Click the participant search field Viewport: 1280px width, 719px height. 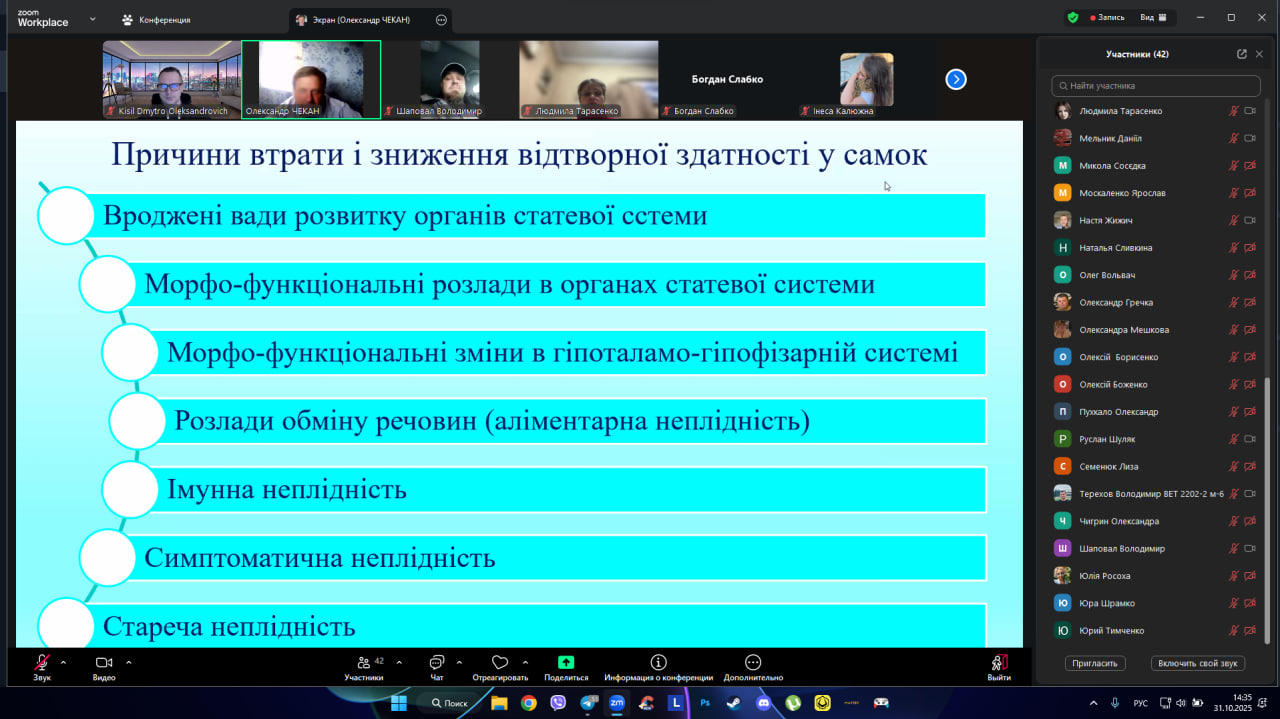coord(1156,86)
